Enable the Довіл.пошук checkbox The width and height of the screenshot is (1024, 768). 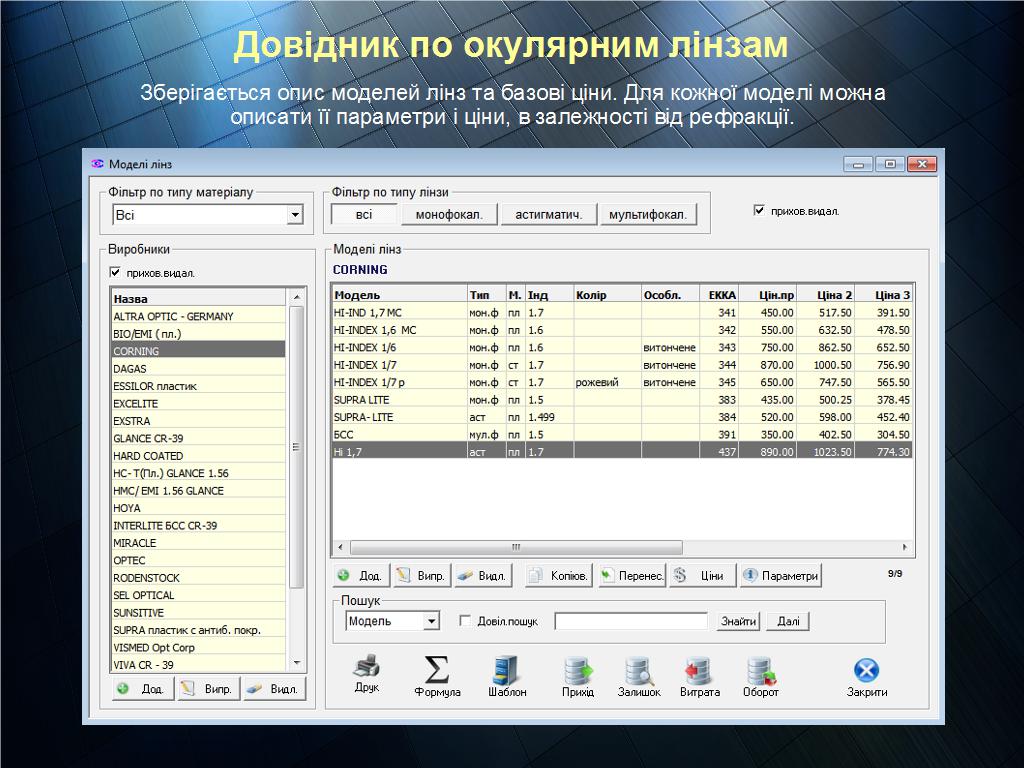pyautogui.click(x=465, y=621)
